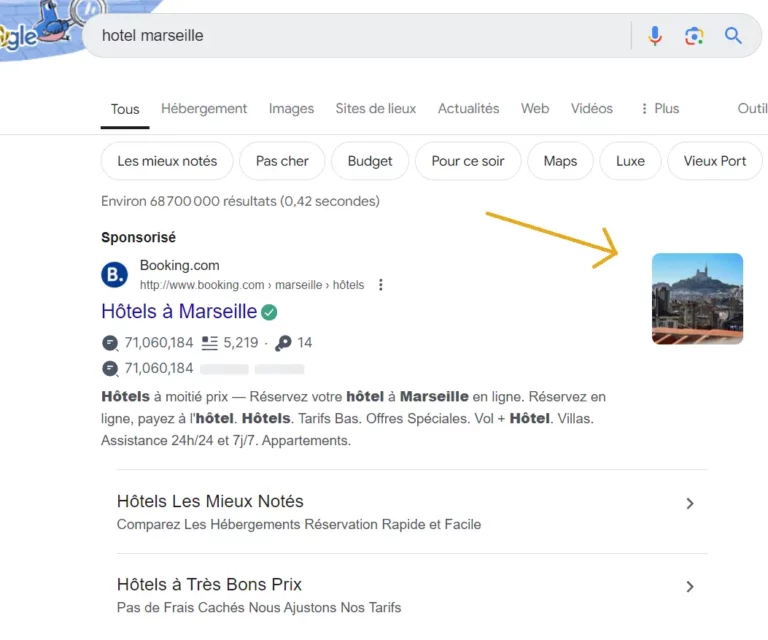The width and height of the screenshot is (768, 640).
Task: Click the 5,219 value
Action: pyautogui.click(x=240, y=343)
